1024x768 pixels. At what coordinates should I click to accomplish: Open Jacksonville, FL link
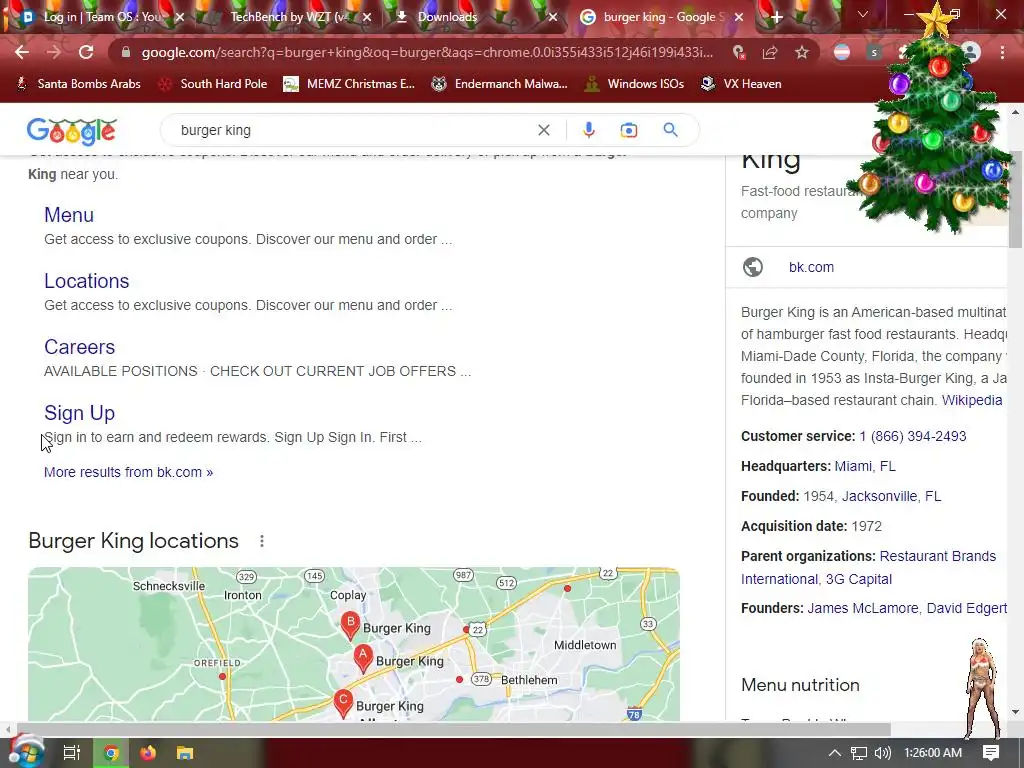891,496
